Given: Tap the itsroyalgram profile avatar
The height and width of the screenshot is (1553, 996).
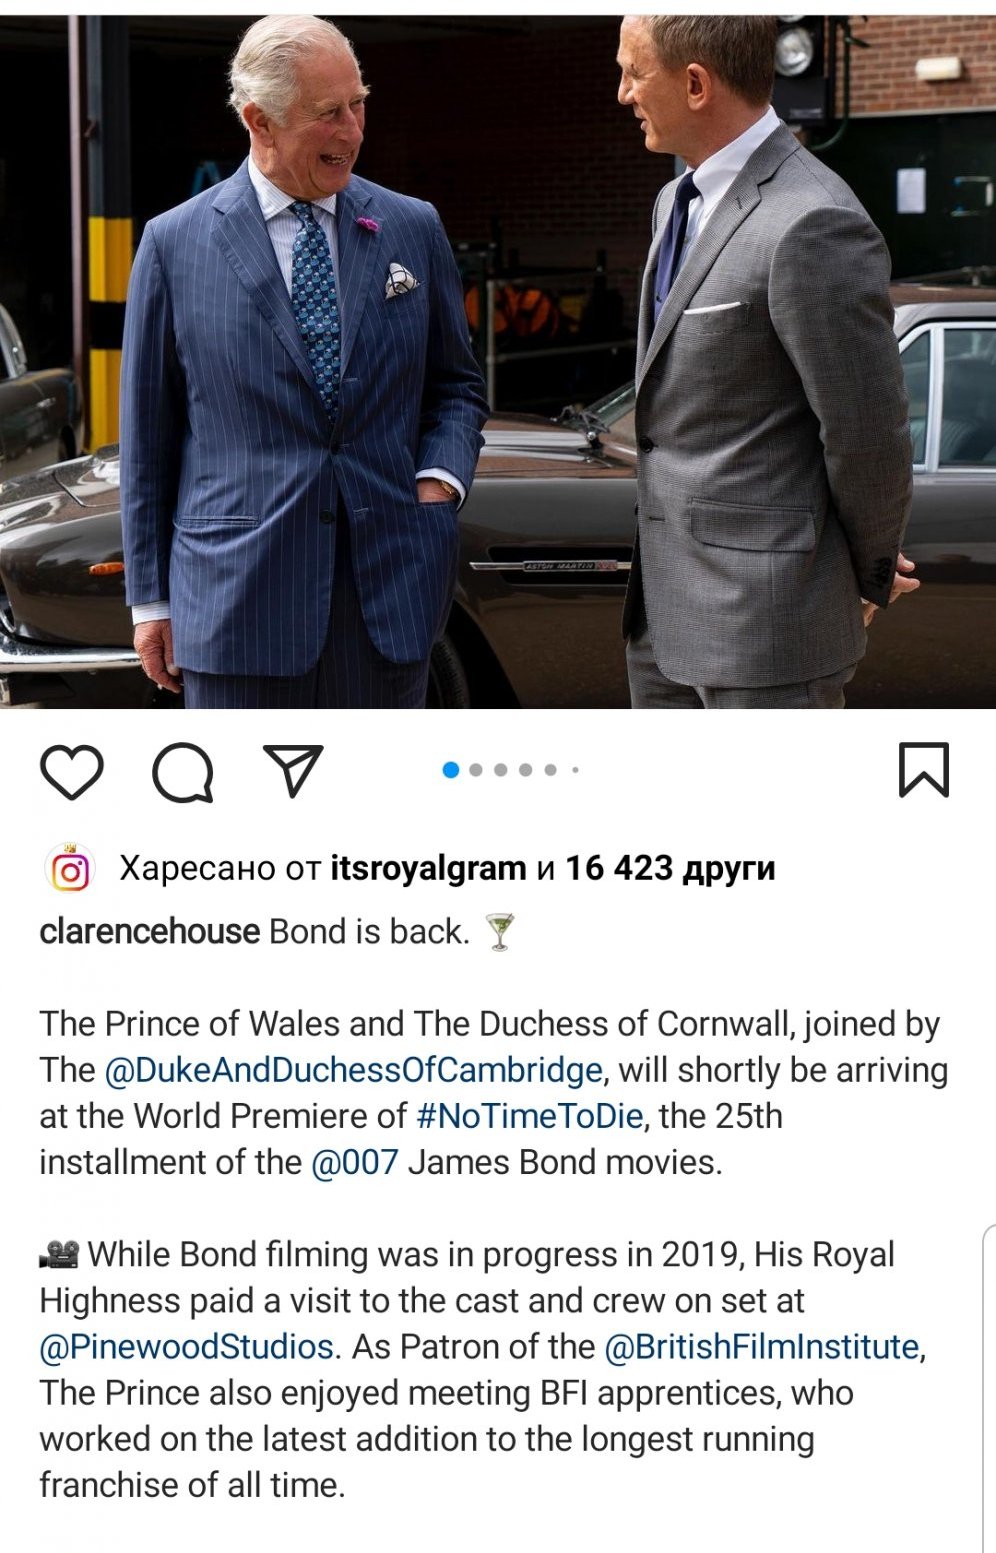Looking at the screenshot, I should pos(70,869).
